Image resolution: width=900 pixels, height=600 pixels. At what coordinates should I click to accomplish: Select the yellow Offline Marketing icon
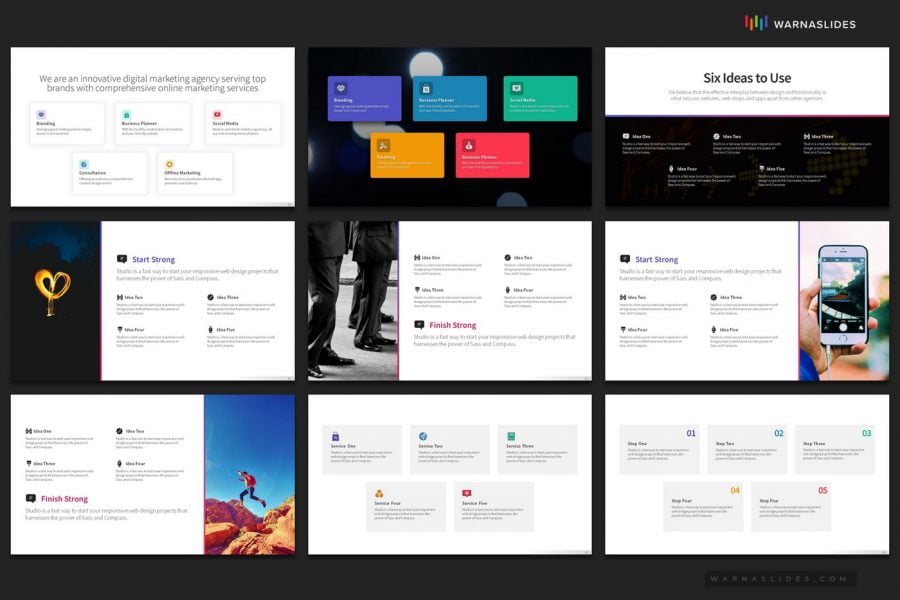tap(168, 163)
